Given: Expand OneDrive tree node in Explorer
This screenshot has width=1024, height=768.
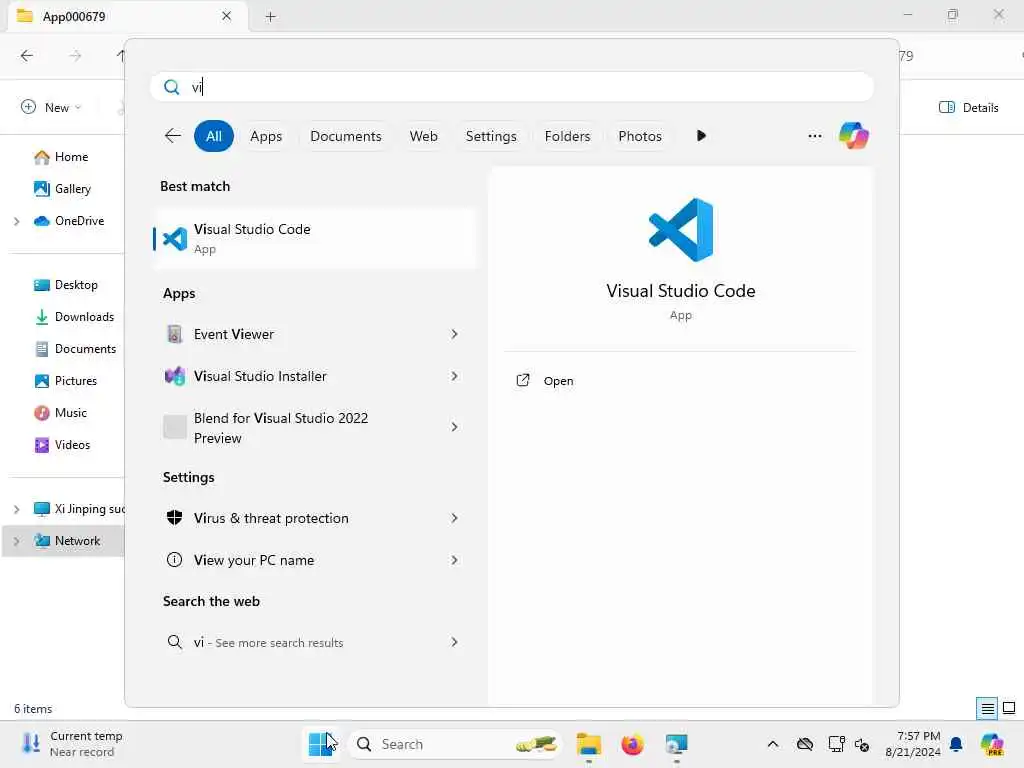Looking at the screenshot, I should pyautogui.click(x=16, y=221).
